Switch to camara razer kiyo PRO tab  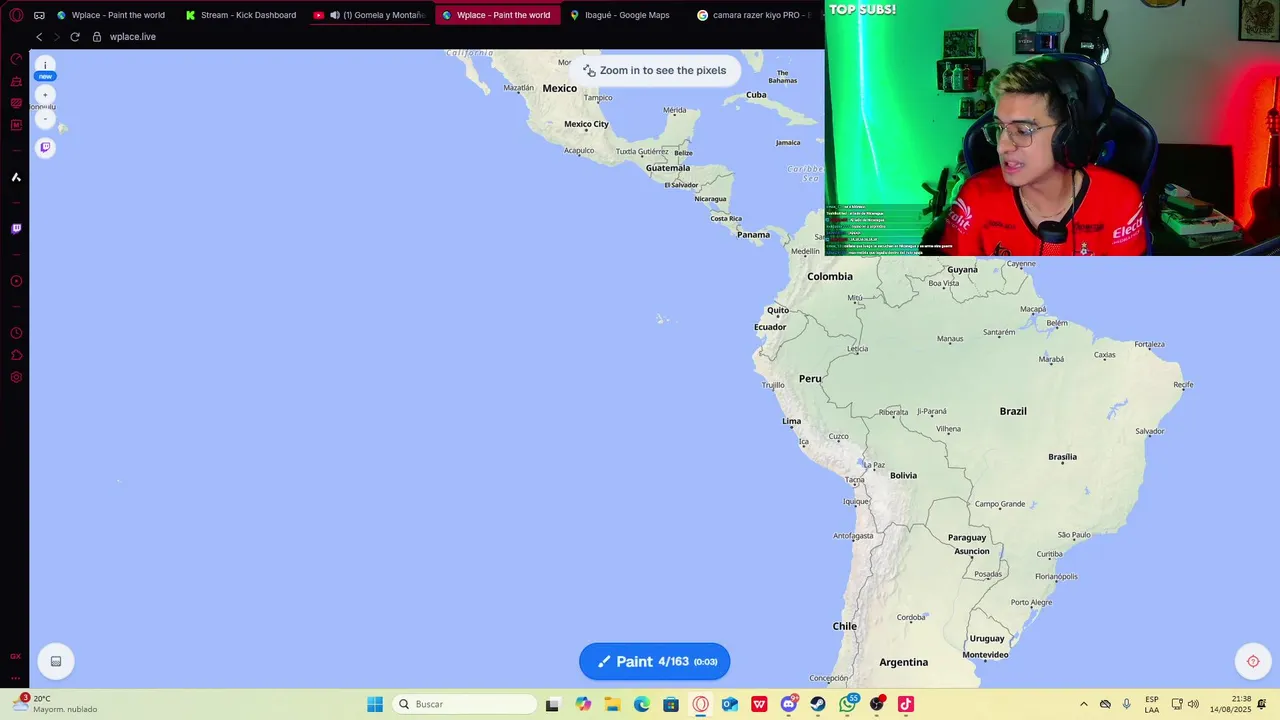[x=753, y=15]
